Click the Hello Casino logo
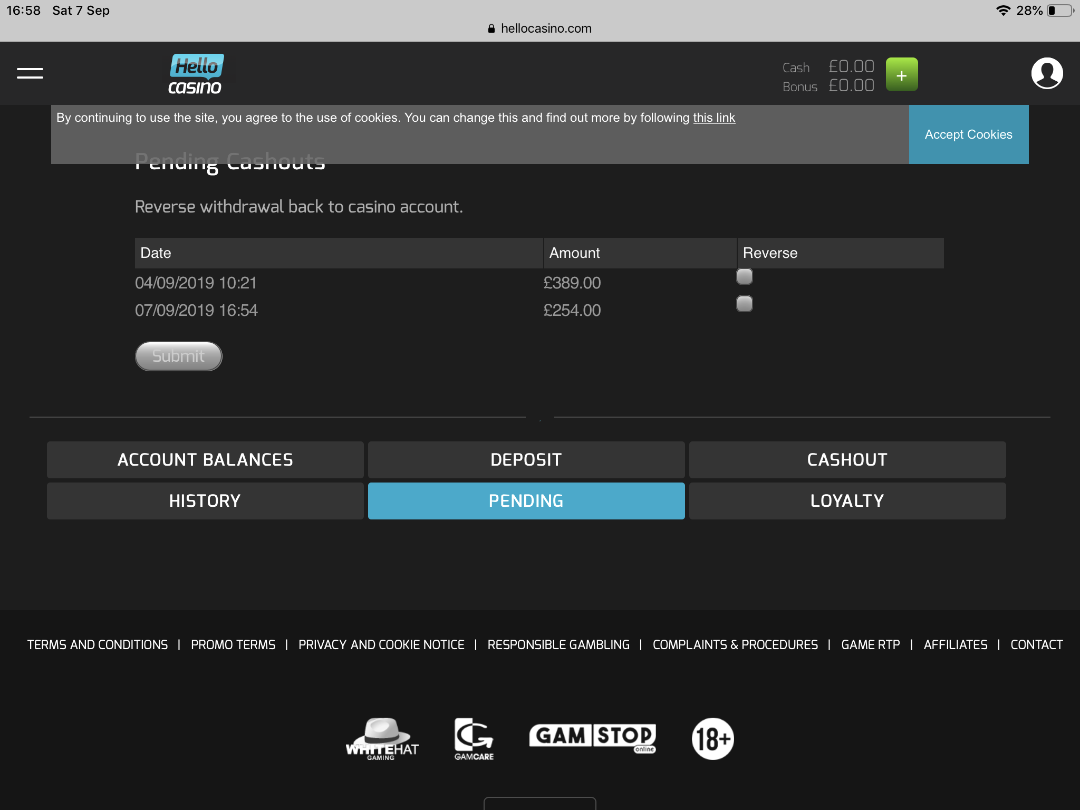1080x810 pixels. [x=196, y=74]
